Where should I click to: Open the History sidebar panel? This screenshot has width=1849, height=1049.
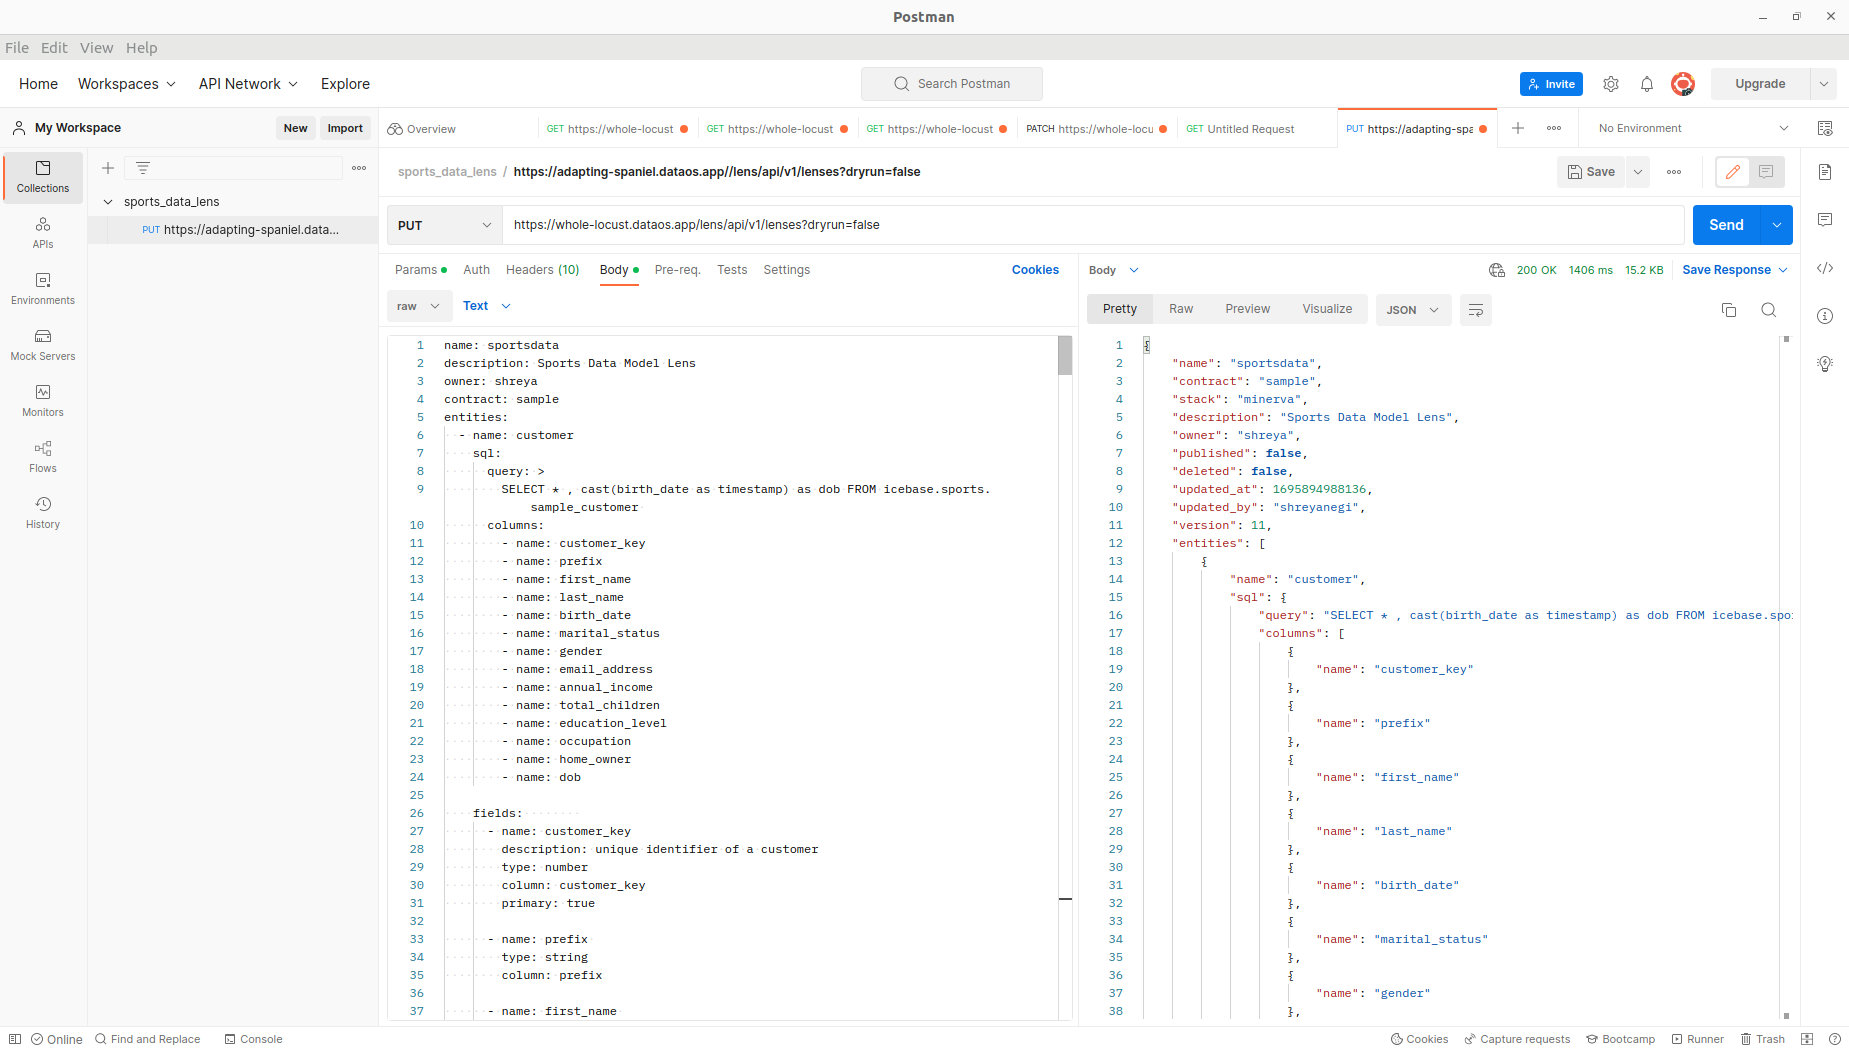coord(43,513)
